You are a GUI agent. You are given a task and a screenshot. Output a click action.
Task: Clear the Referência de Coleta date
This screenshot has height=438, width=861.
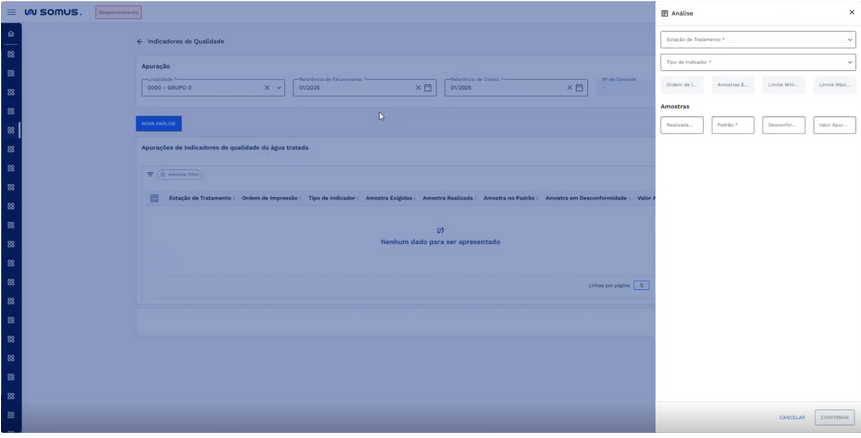pos(570,88)
